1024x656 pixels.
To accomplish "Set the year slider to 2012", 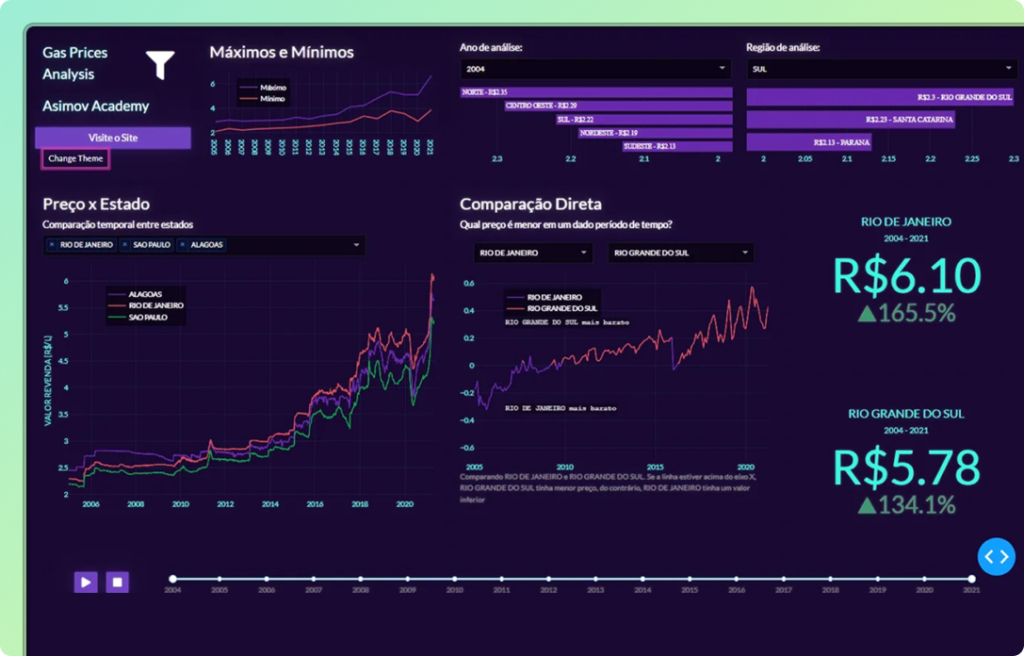I will 549,579.
